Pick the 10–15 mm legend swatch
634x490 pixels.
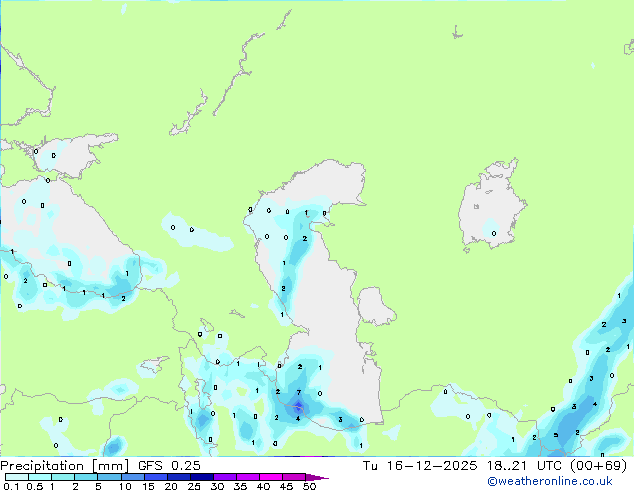coord(132,477)
